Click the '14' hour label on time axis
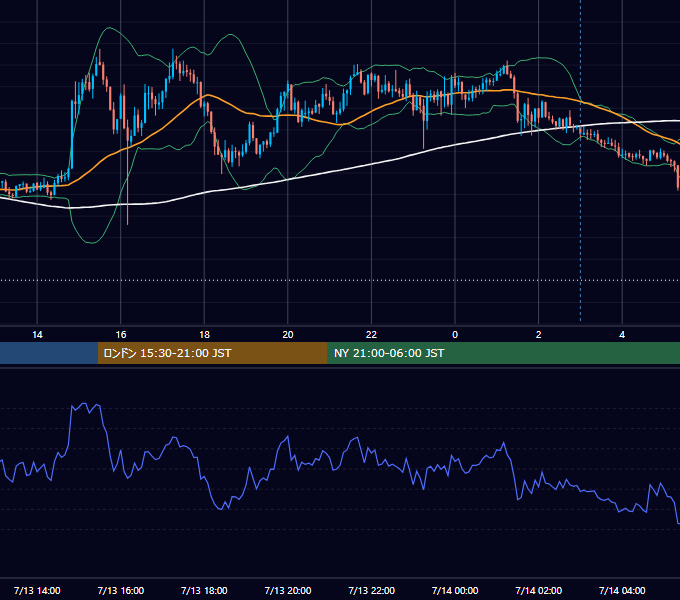 point(37,335)
